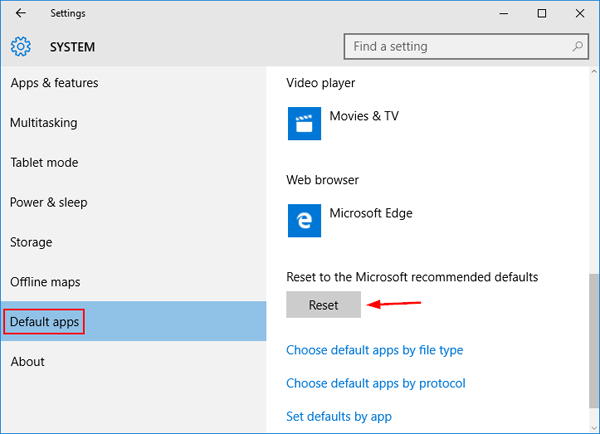
Task: Open Power & sleep section
Action: 49,202
